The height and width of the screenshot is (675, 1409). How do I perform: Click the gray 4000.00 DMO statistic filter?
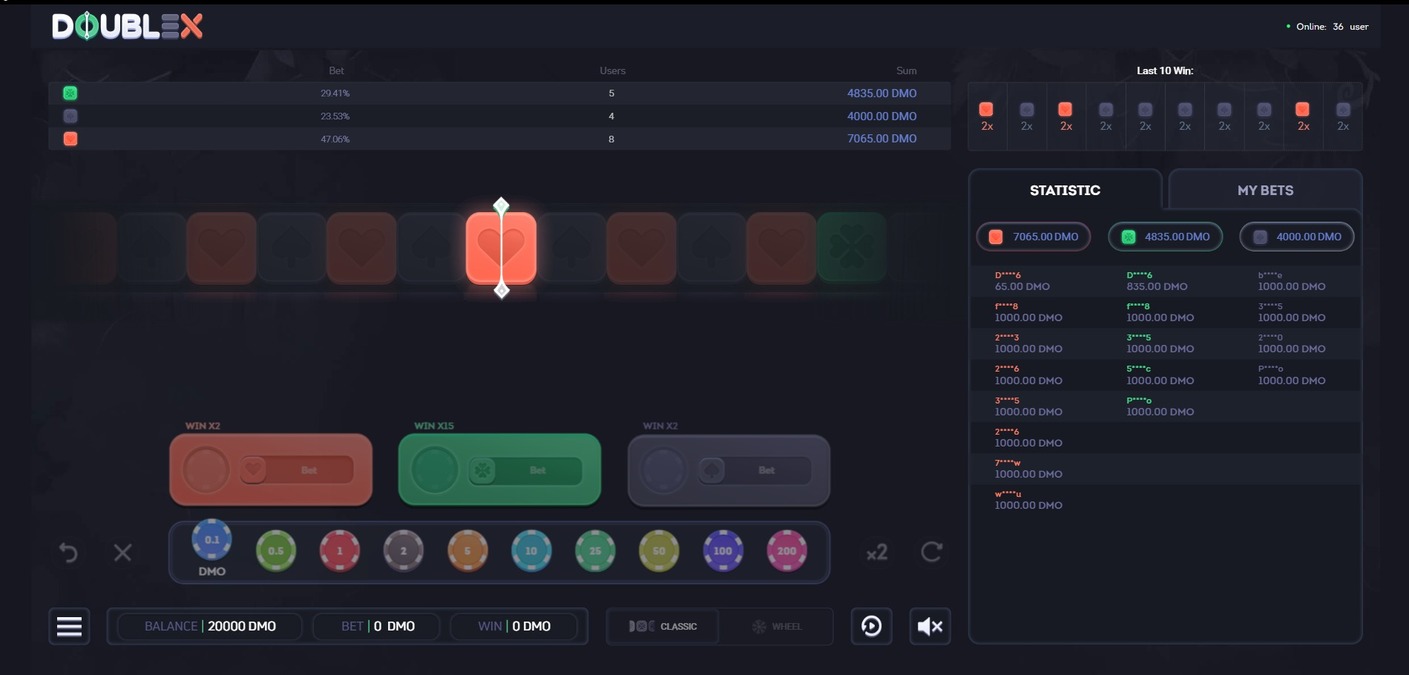(x=1297, y=236)
